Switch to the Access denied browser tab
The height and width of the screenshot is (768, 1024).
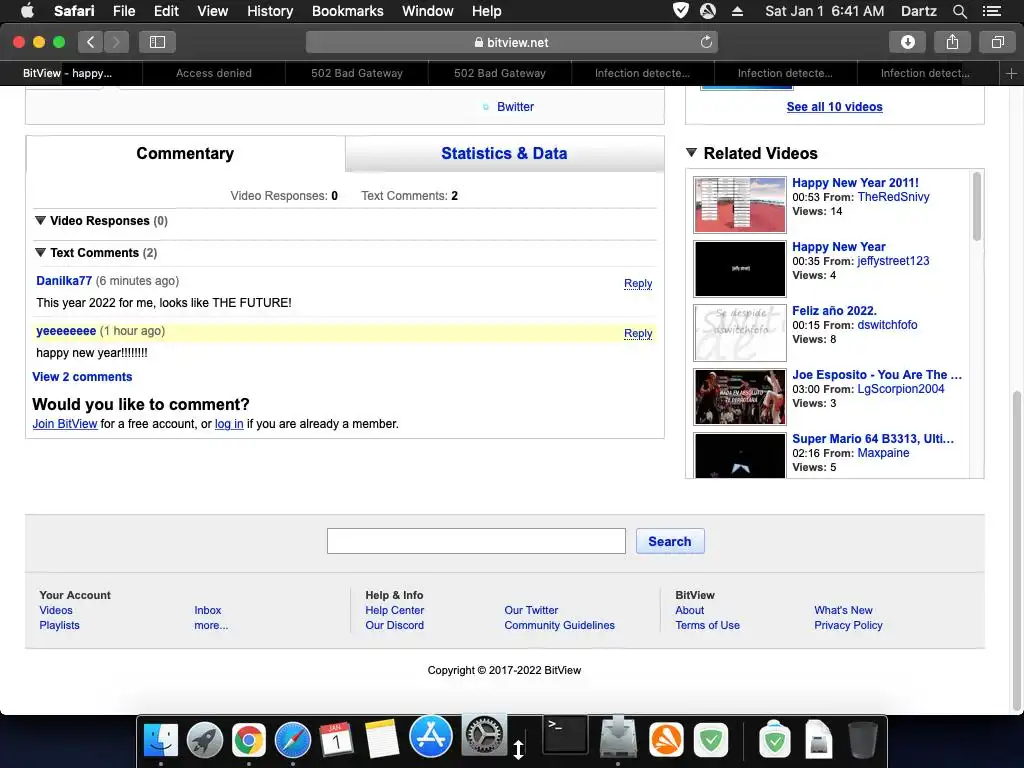click(214, 74)
